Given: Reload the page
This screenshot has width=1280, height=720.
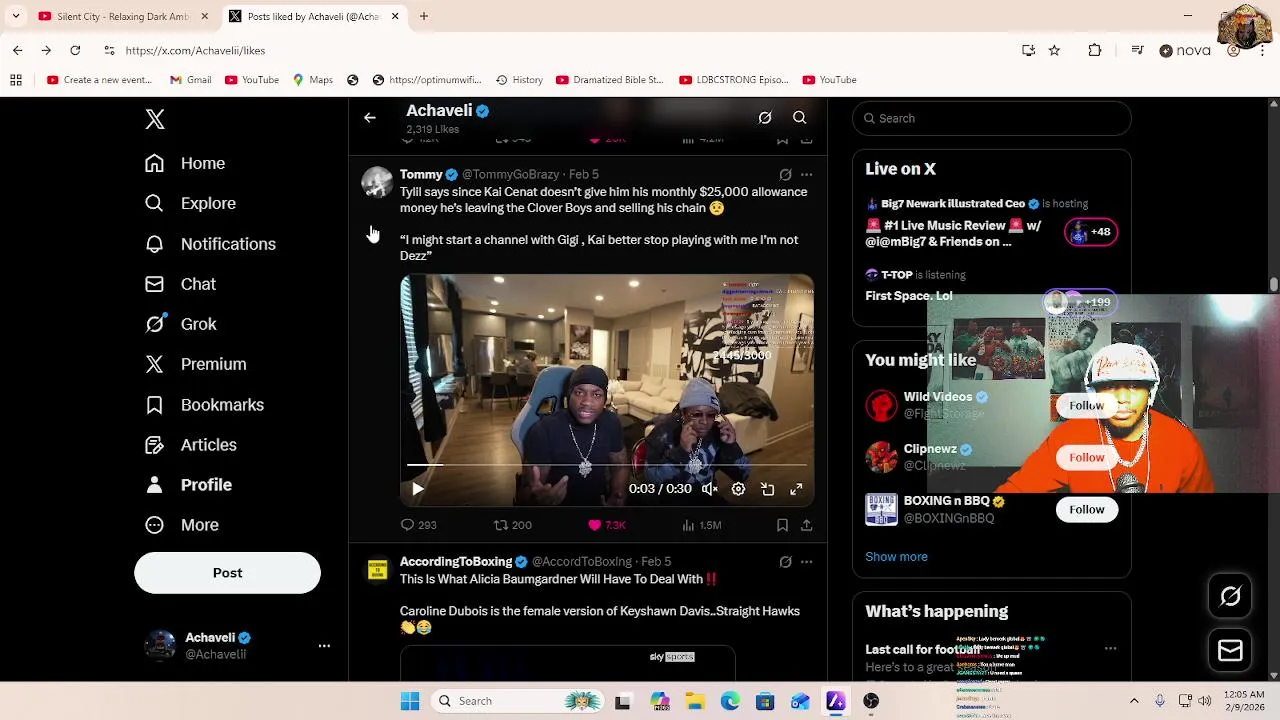Looking at the screenshot, I should click(75, 50).
